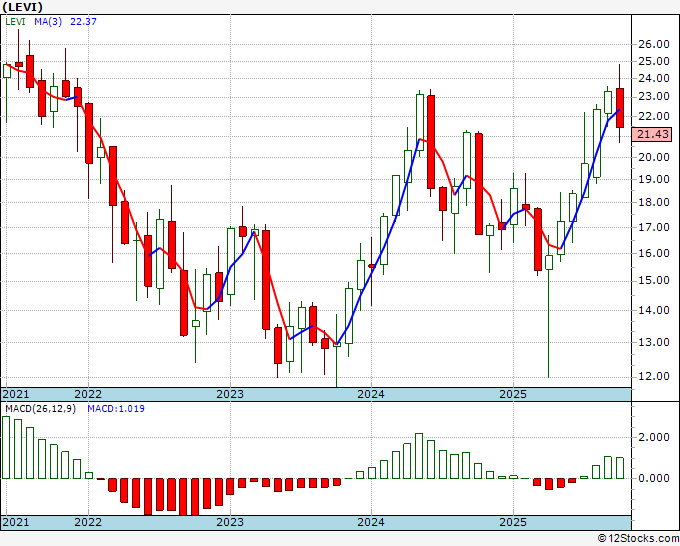Image resolution: width=680 pixels, height=546 pixels.
Task: Click the 12.00 price axis label
Action: coord(654,376)
